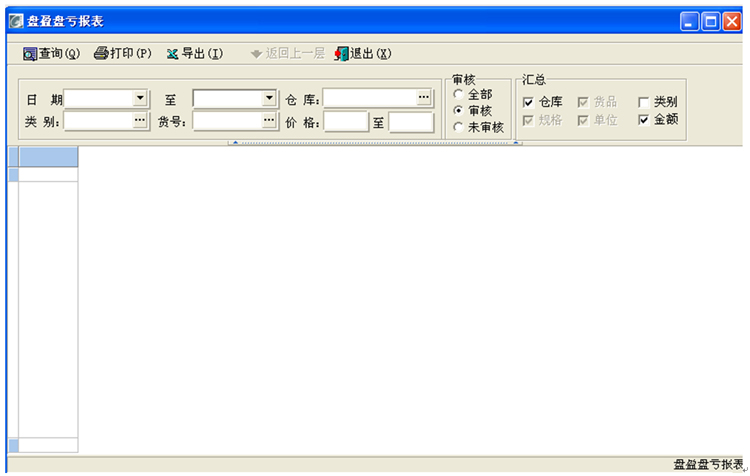750x476 pixels.
Task: Click the application icon in title bar
Action: [x=16, y=21]
